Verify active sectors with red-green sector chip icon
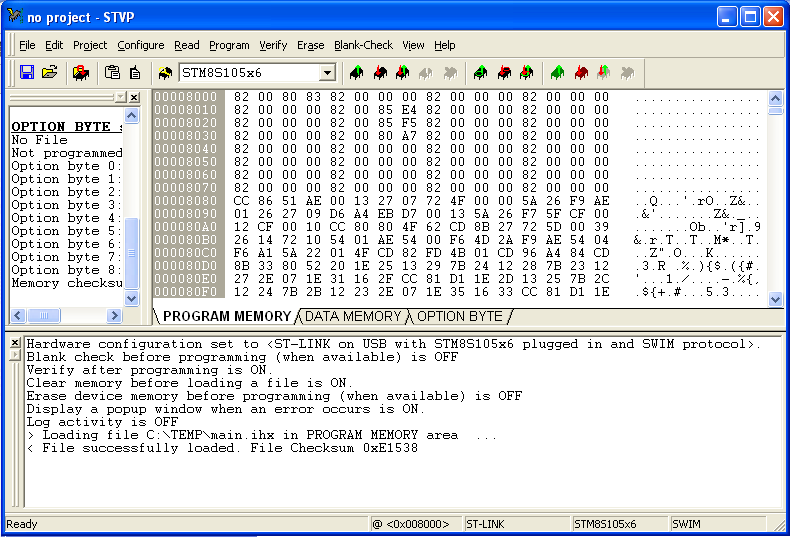This screenshot has width=790, height=537. click(x=526, y=73)
